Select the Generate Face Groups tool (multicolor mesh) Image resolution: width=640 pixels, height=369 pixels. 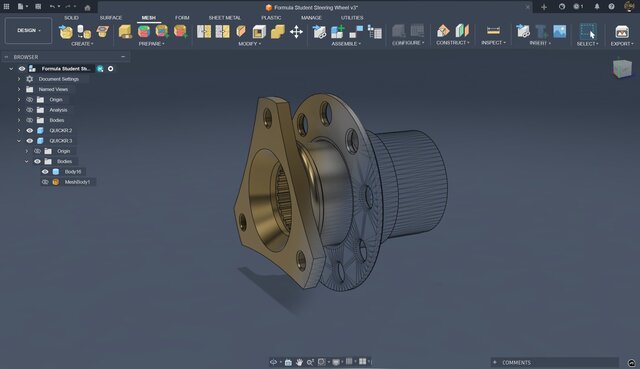144,31
